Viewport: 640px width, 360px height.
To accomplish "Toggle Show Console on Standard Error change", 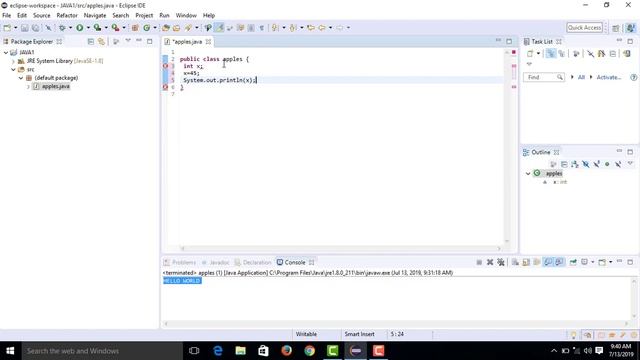I will coord(559,262).
